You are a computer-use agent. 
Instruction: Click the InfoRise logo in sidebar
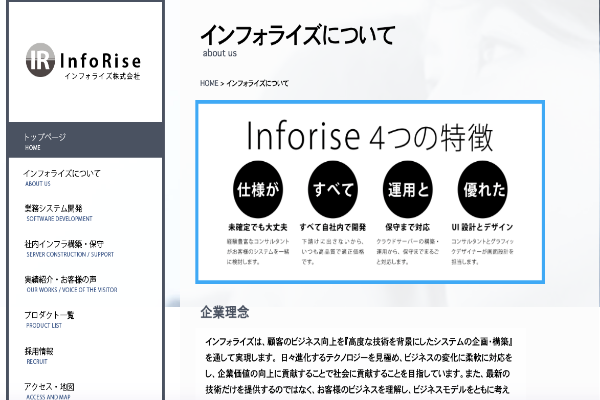point(83,60)
